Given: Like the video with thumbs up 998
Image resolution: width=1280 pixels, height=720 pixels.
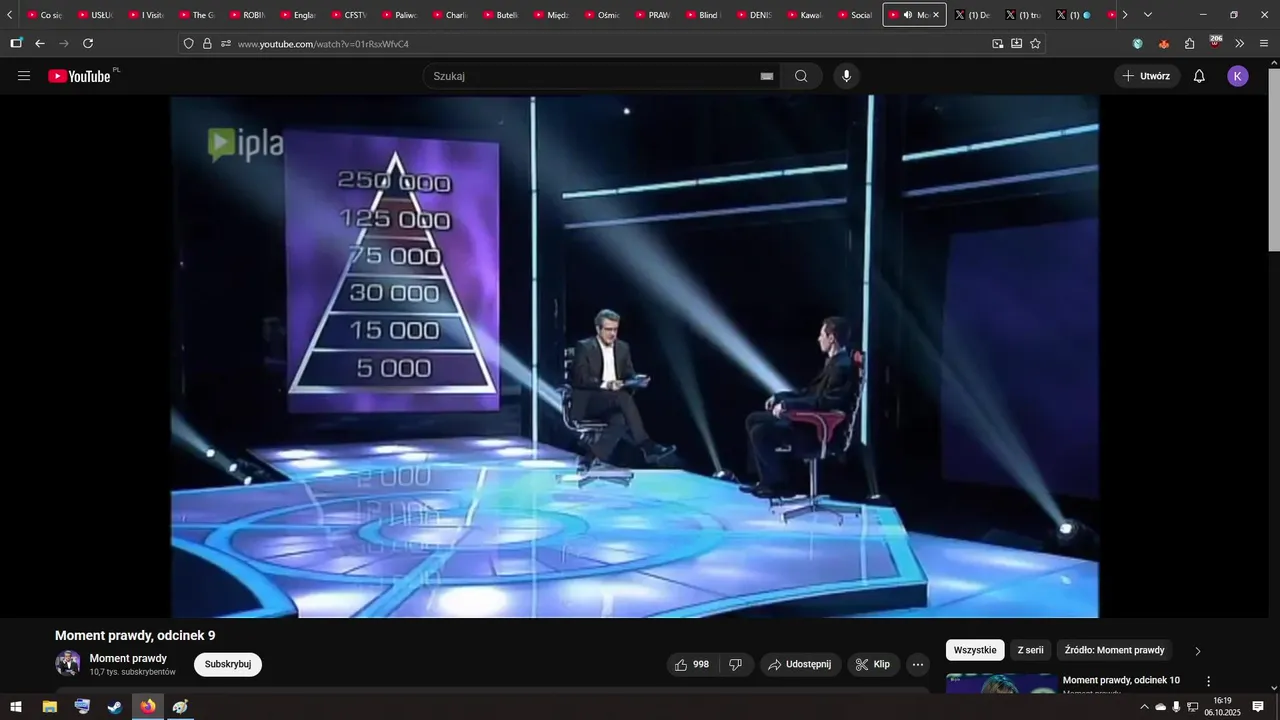Looking at the screenshot, I should [692, 664].
